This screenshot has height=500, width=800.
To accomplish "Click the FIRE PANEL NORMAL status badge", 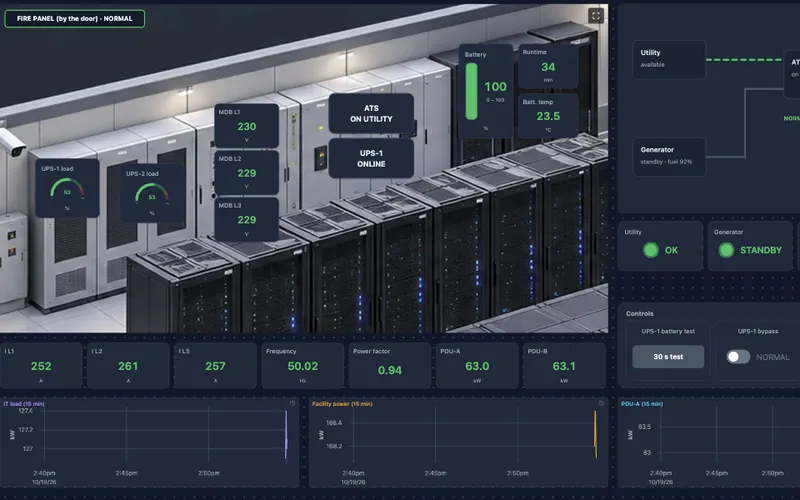I will click(x=74, y=19).
